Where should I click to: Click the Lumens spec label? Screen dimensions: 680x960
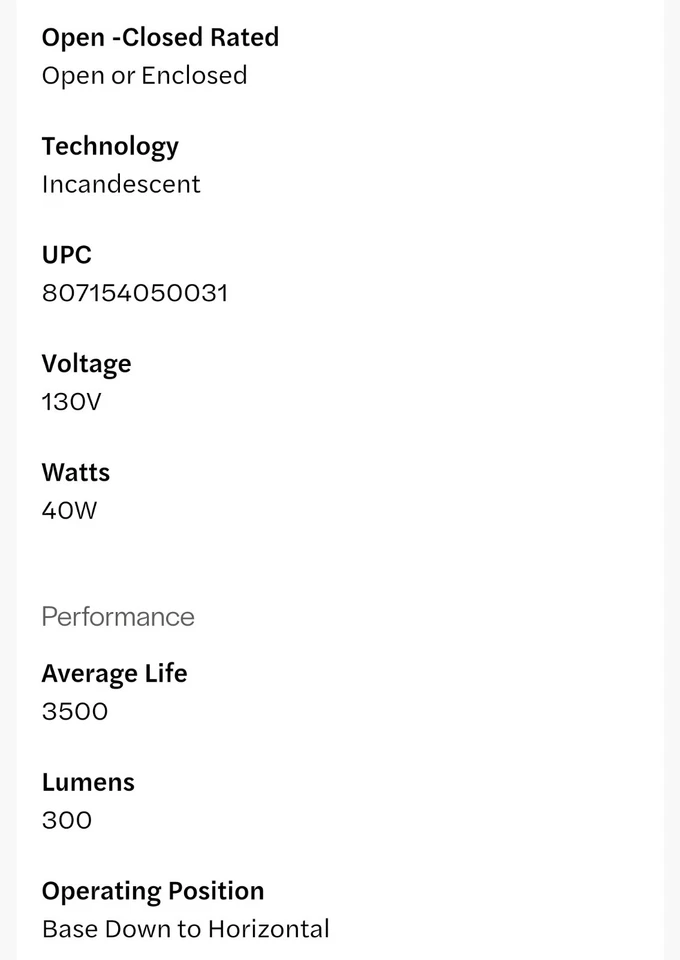point(88,783)
